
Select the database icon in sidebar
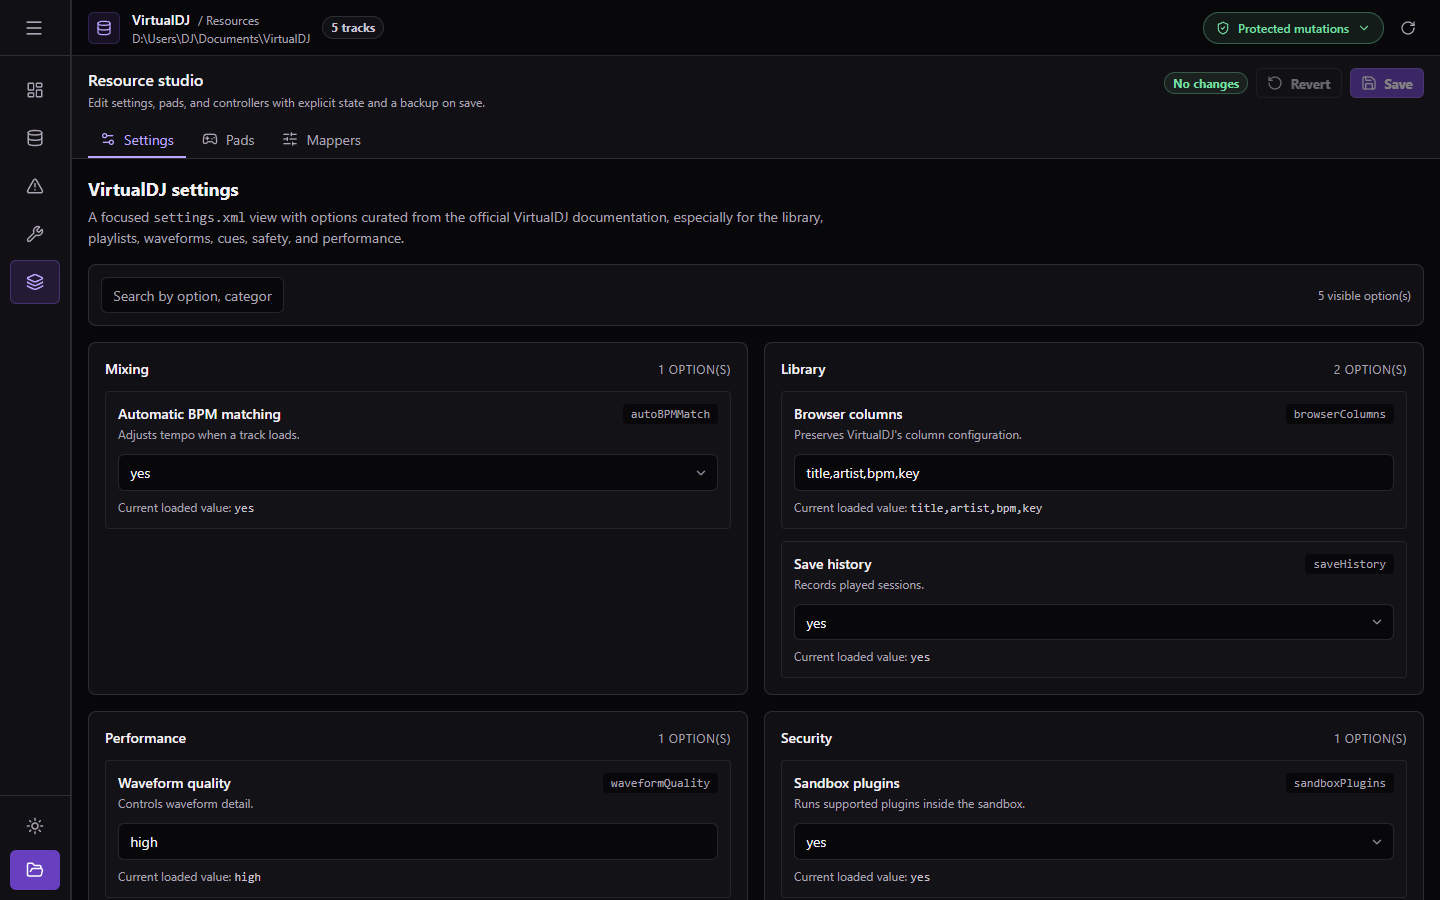(35, 138)
